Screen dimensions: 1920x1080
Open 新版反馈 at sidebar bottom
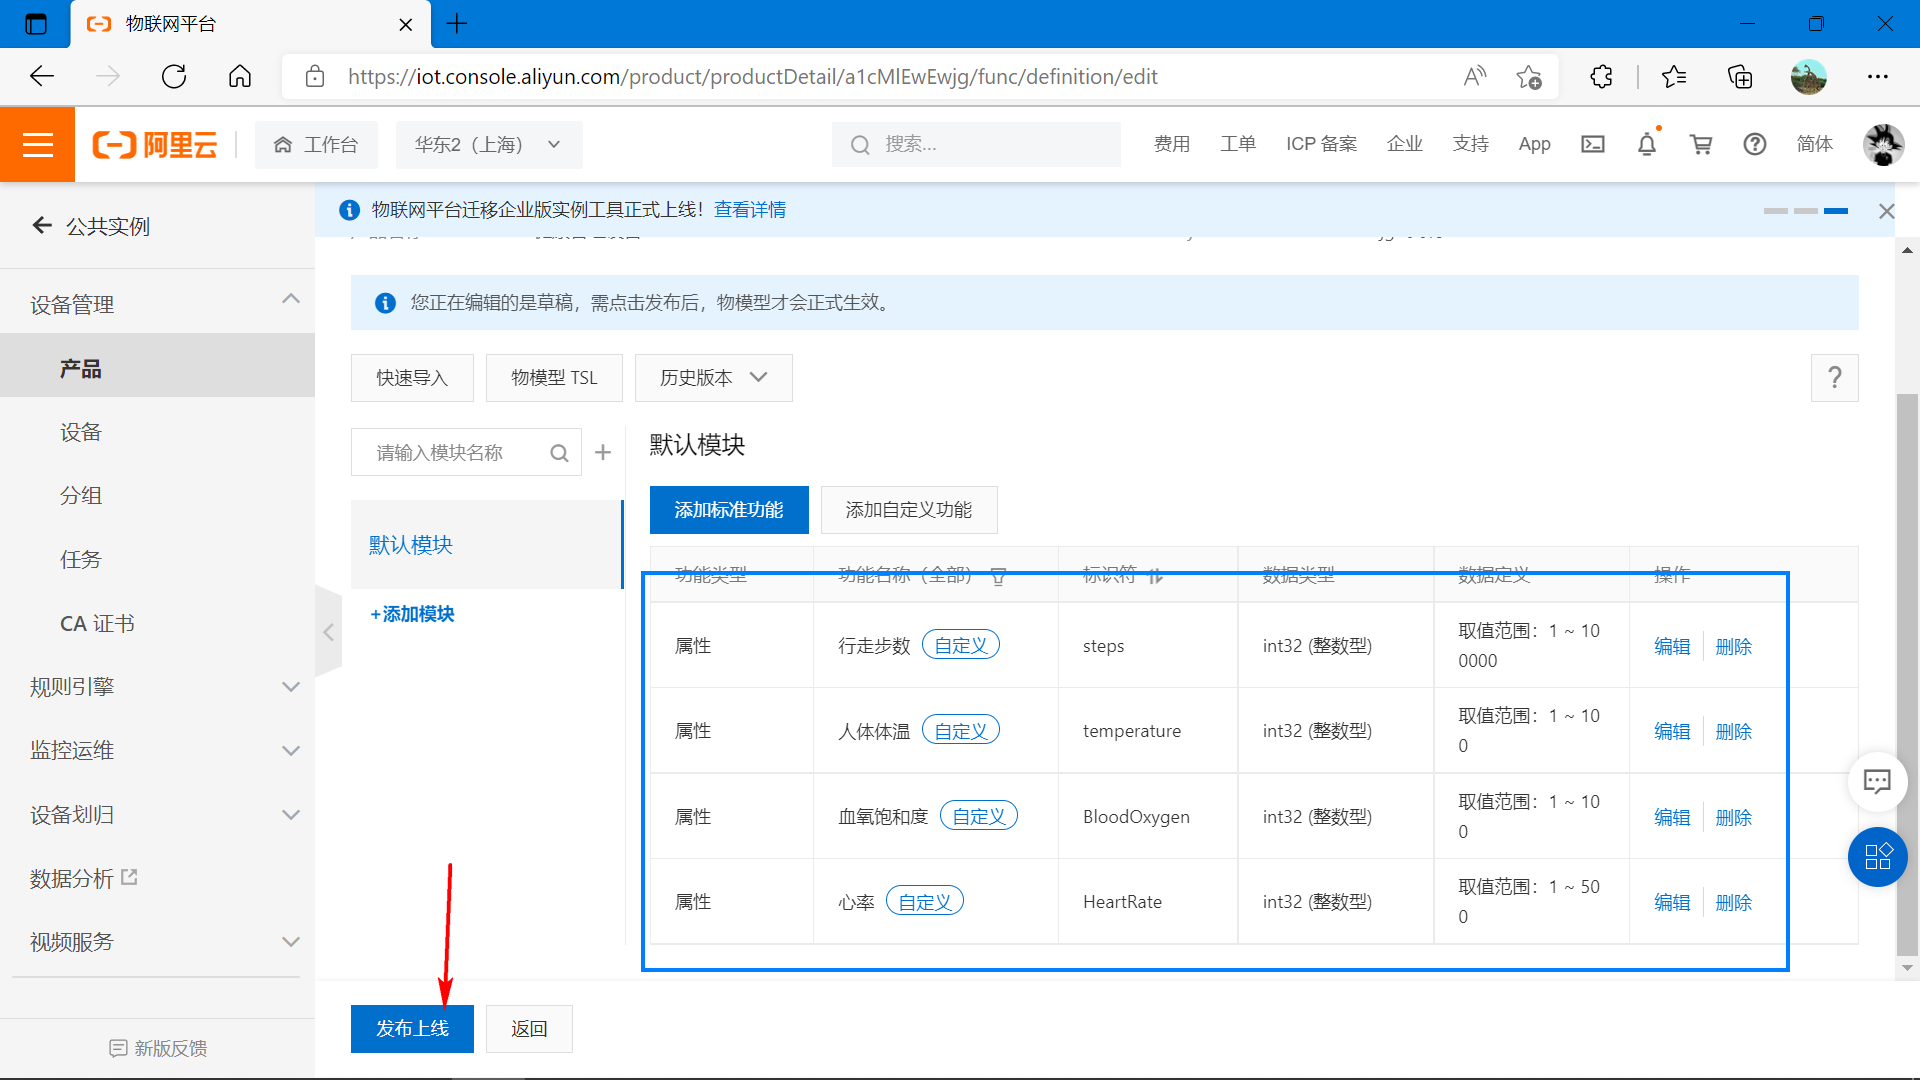[x=158, y=1049]
